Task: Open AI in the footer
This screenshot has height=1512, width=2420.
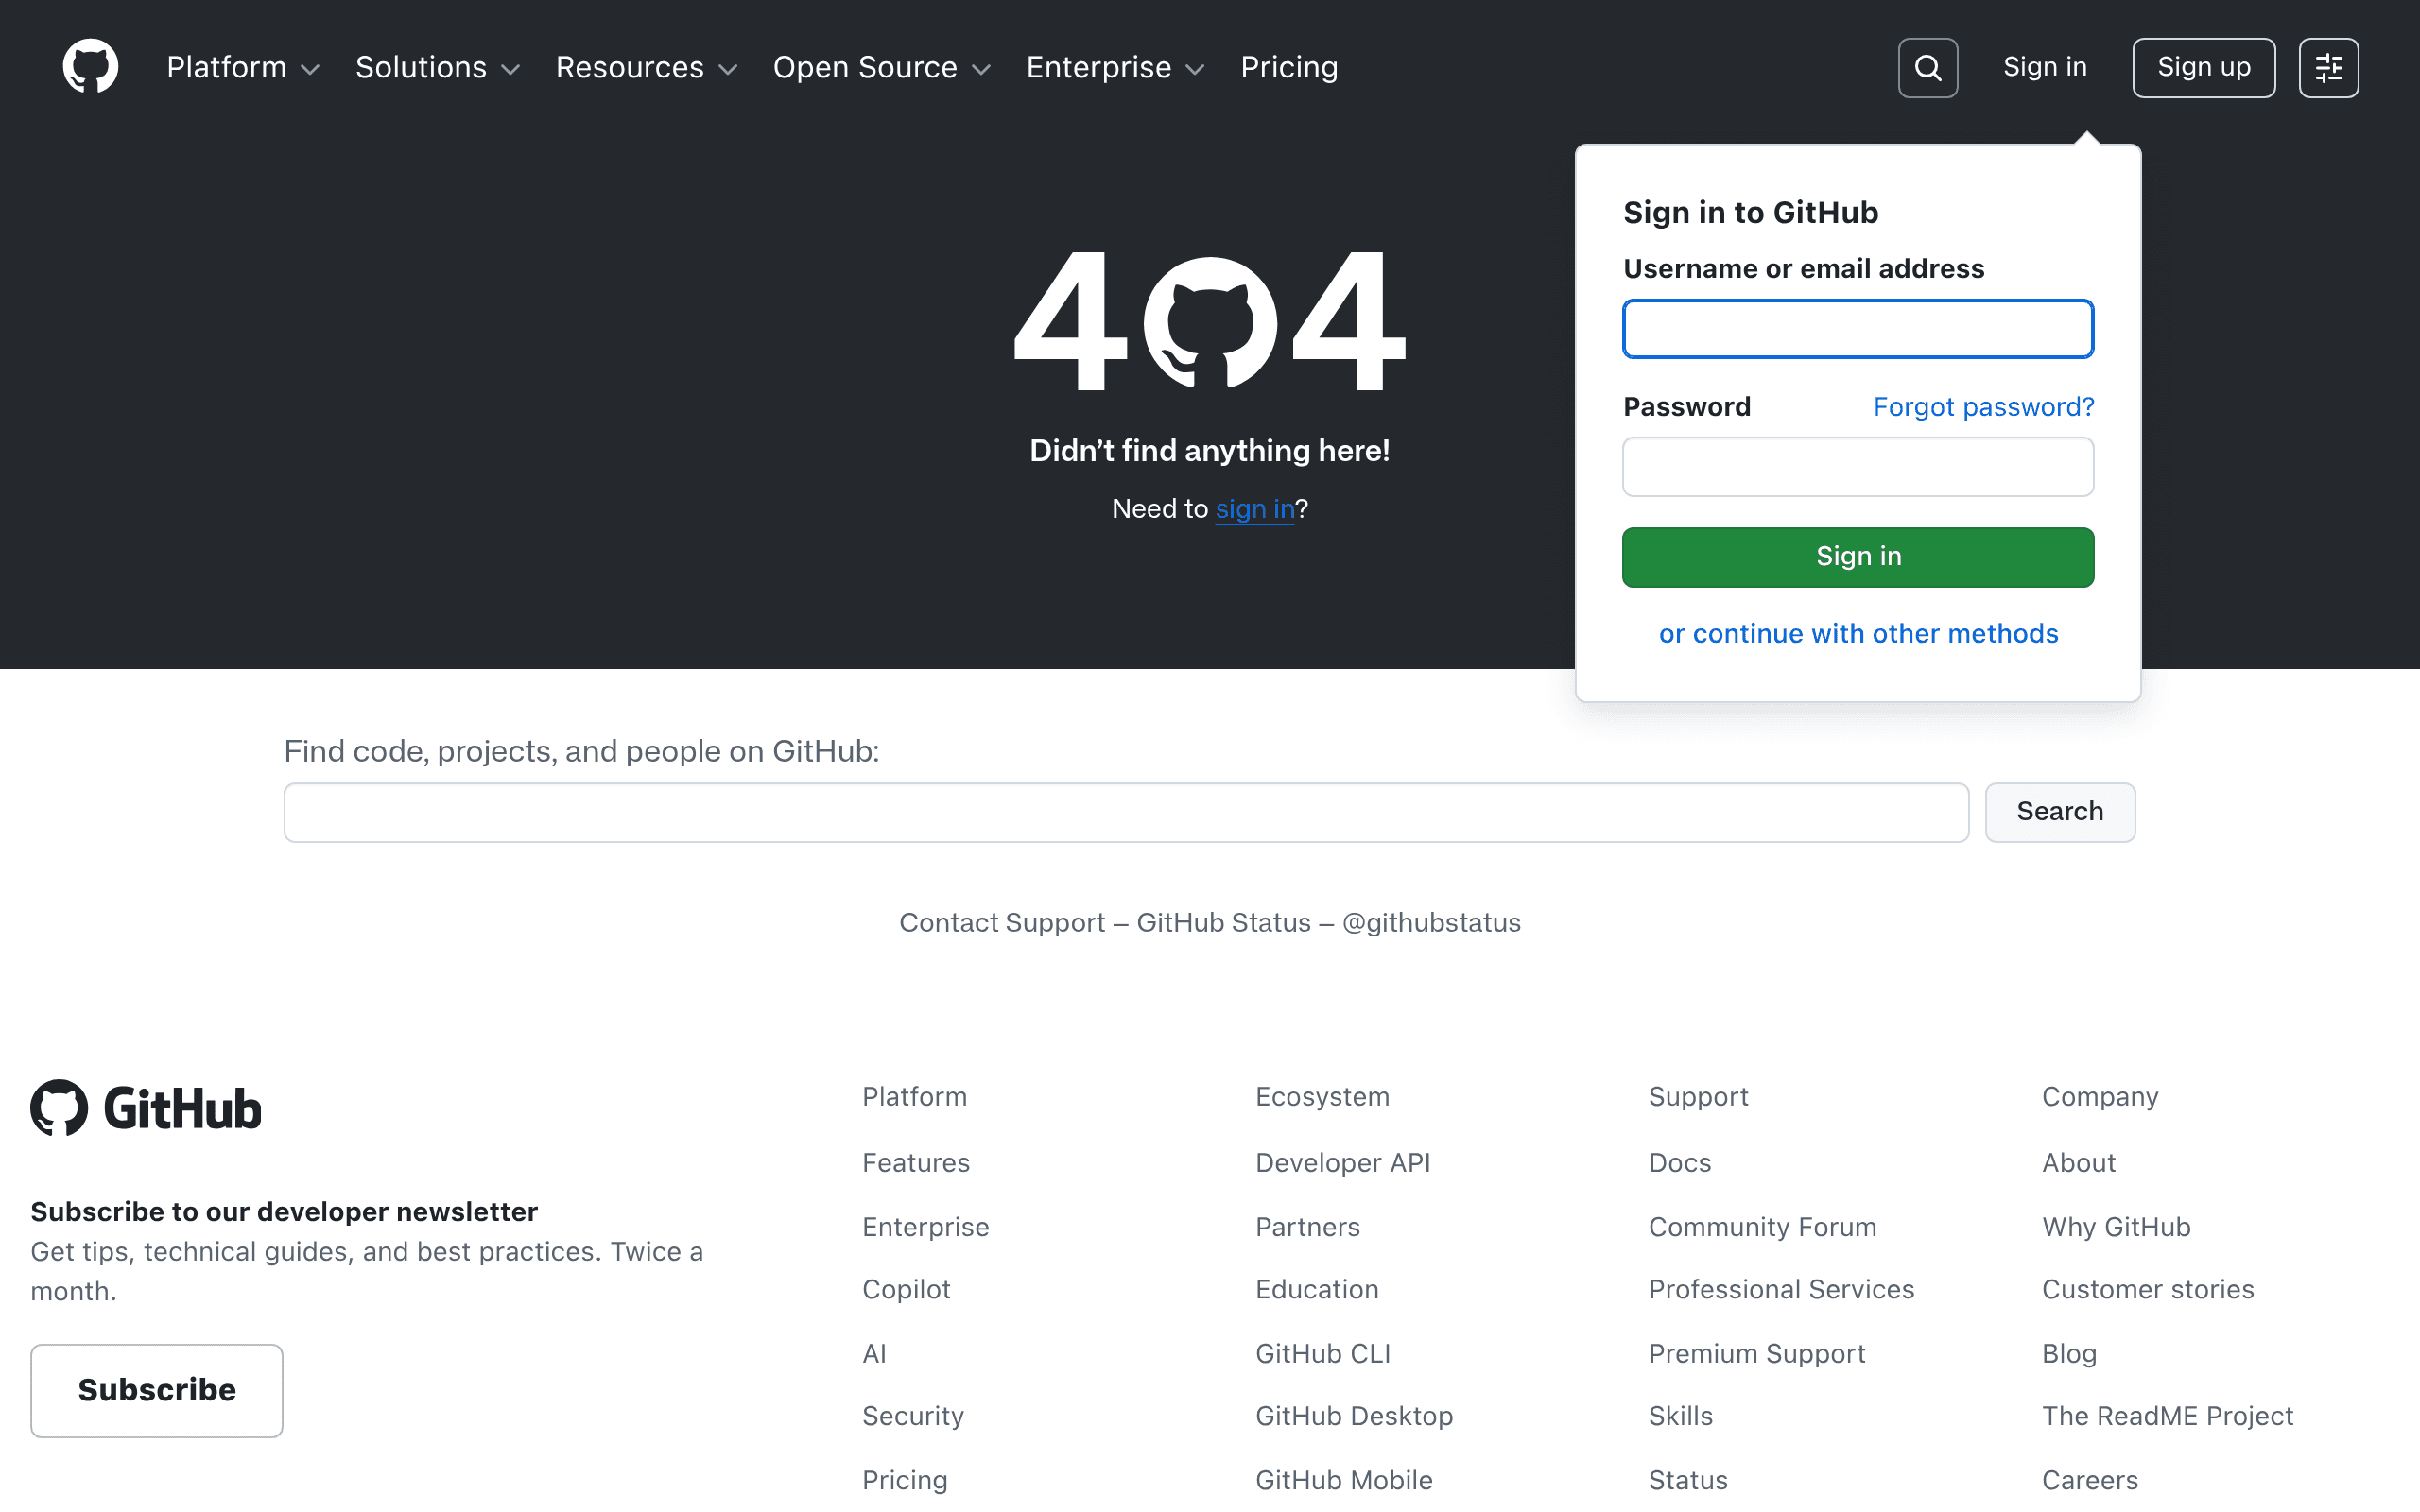Action: (874, 1354)
